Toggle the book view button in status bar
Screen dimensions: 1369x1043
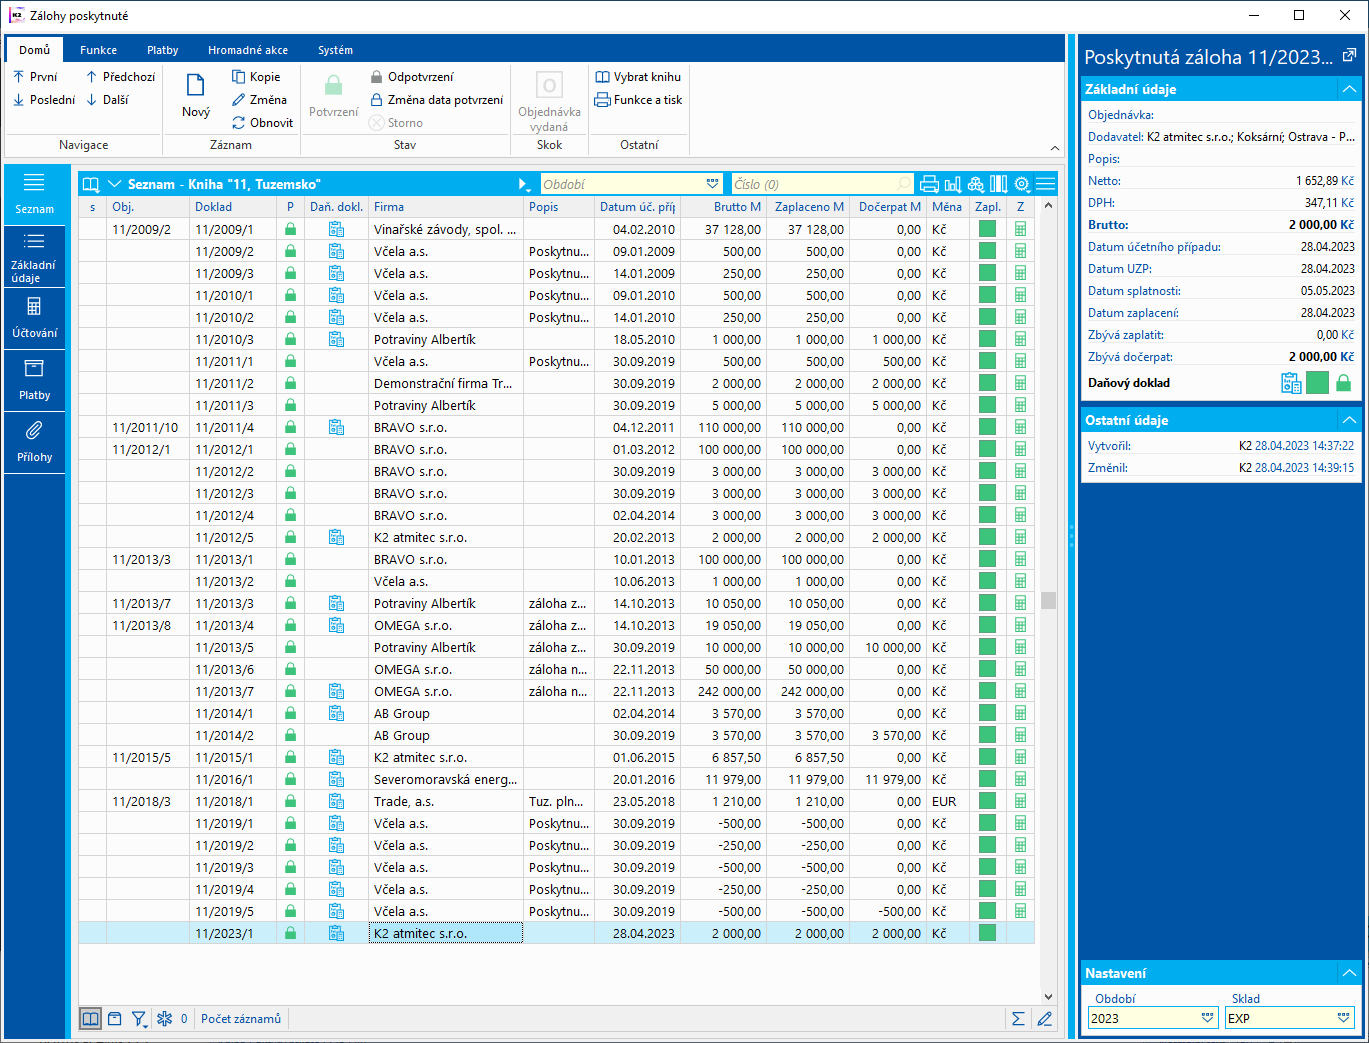pyautogui.click(x=90, y=1019)
